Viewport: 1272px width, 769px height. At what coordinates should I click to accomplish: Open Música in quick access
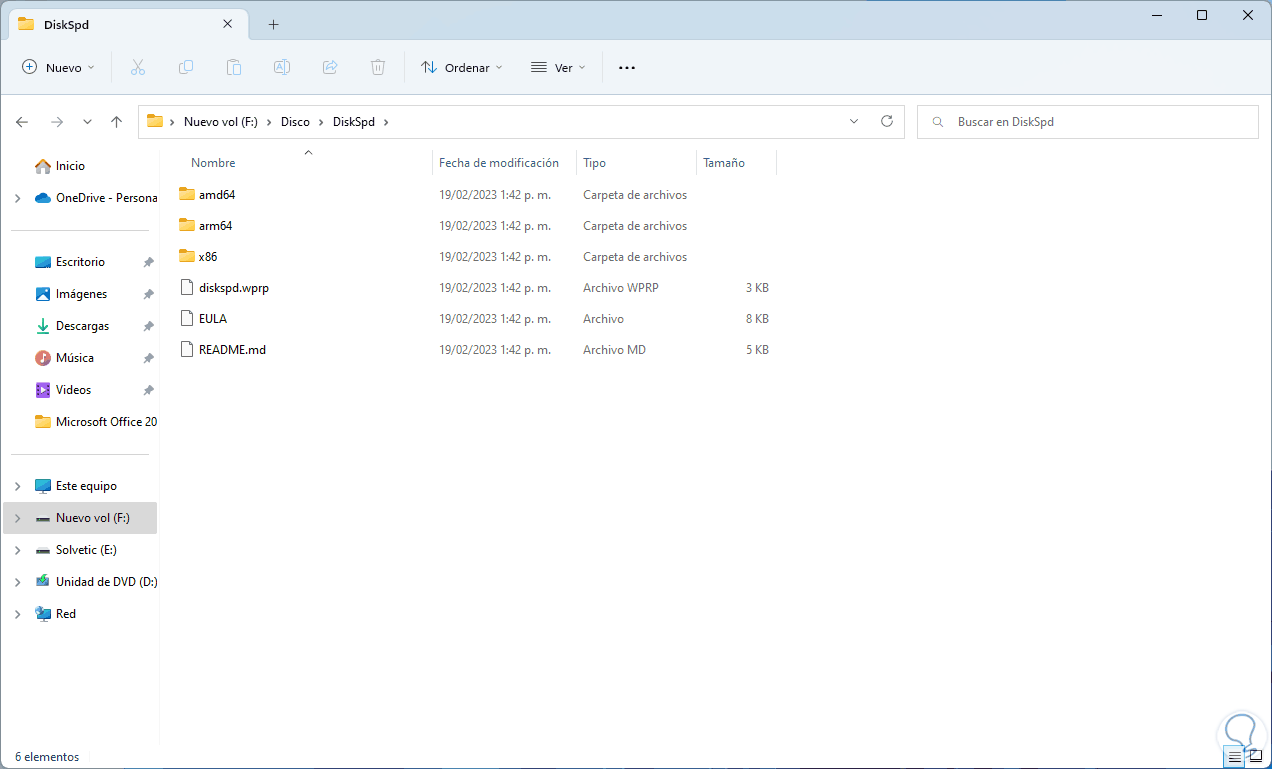(75, 358)
